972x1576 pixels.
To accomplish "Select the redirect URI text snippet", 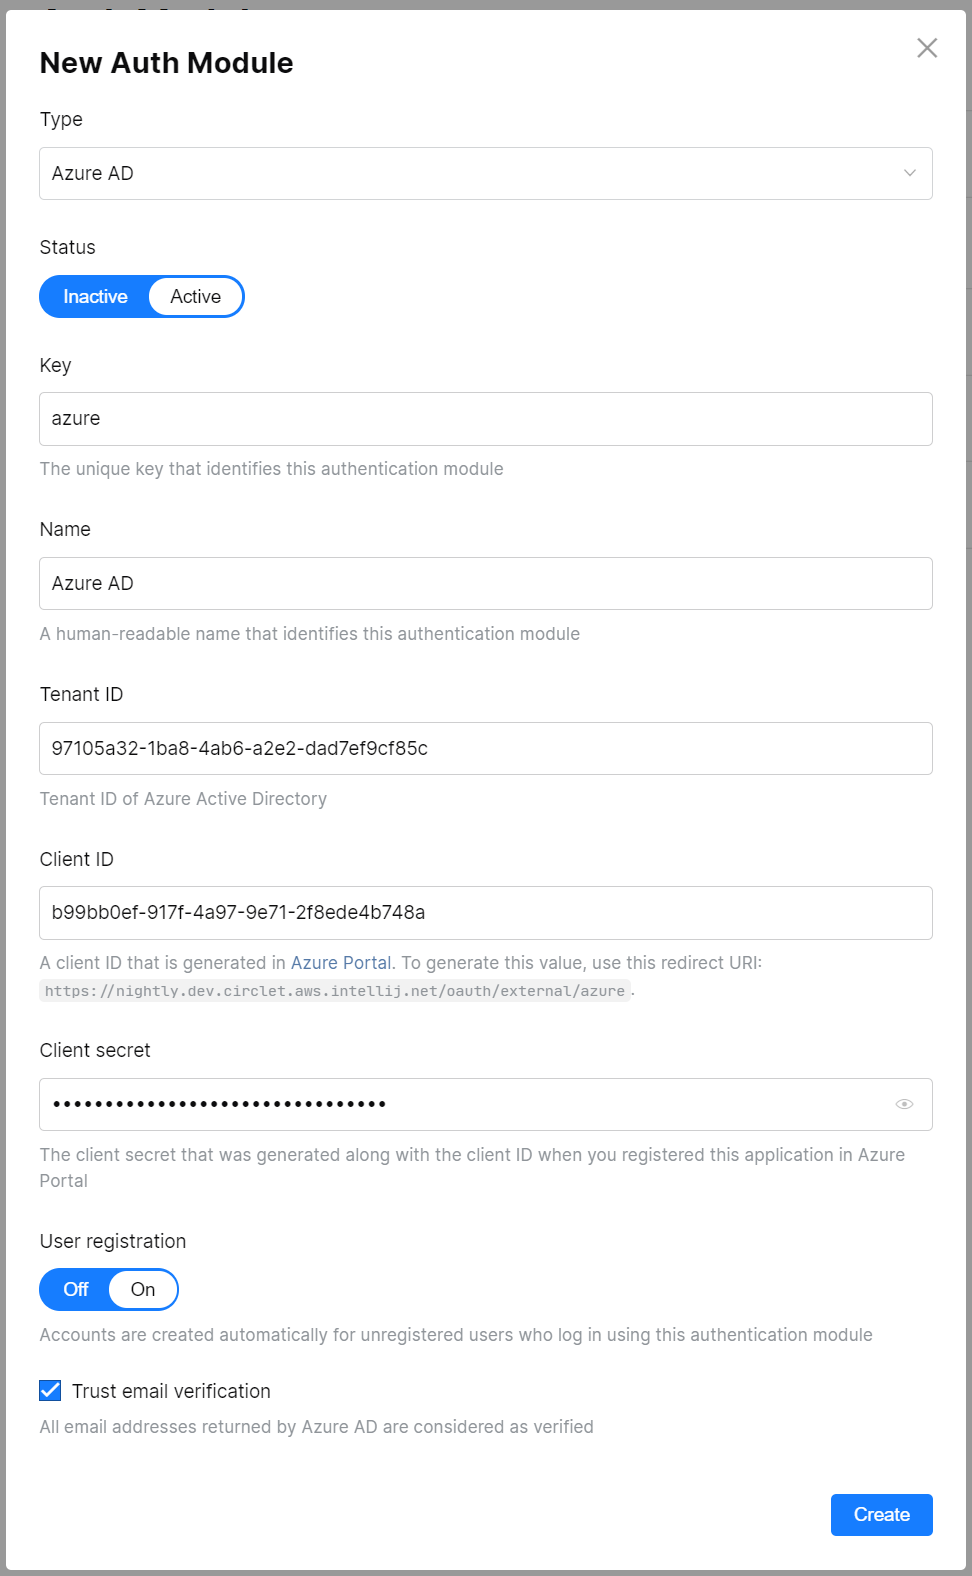I will tap(335, 991).
